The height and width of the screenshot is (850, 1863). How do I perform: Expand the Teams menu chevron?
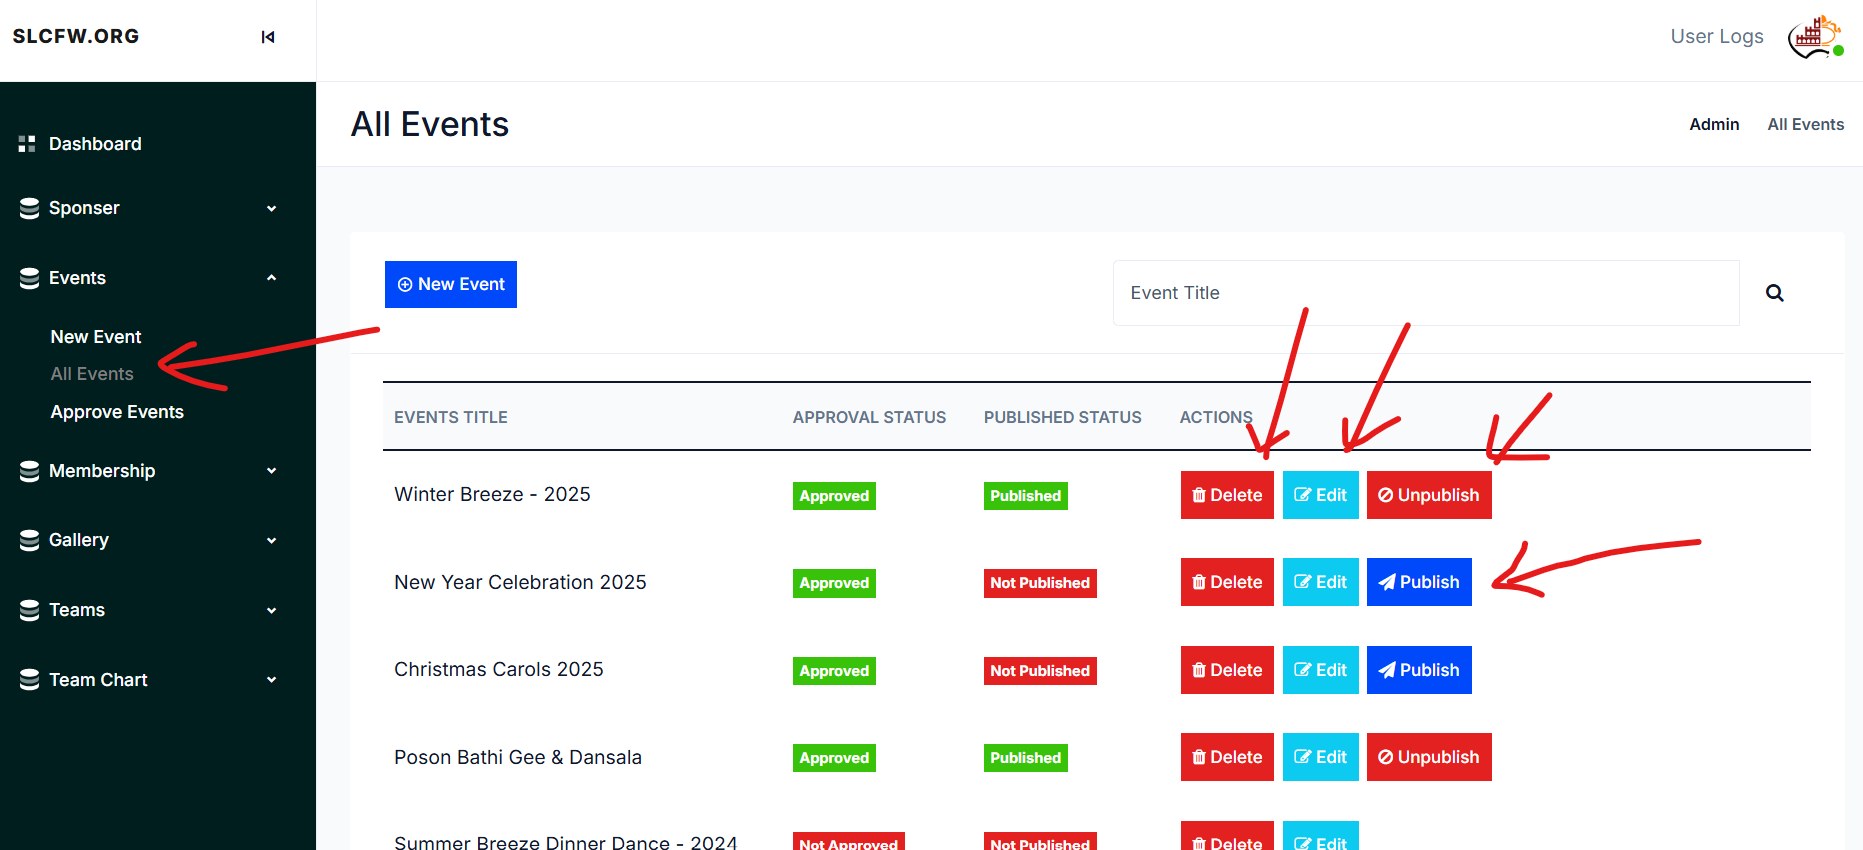[x=271, y=610]
